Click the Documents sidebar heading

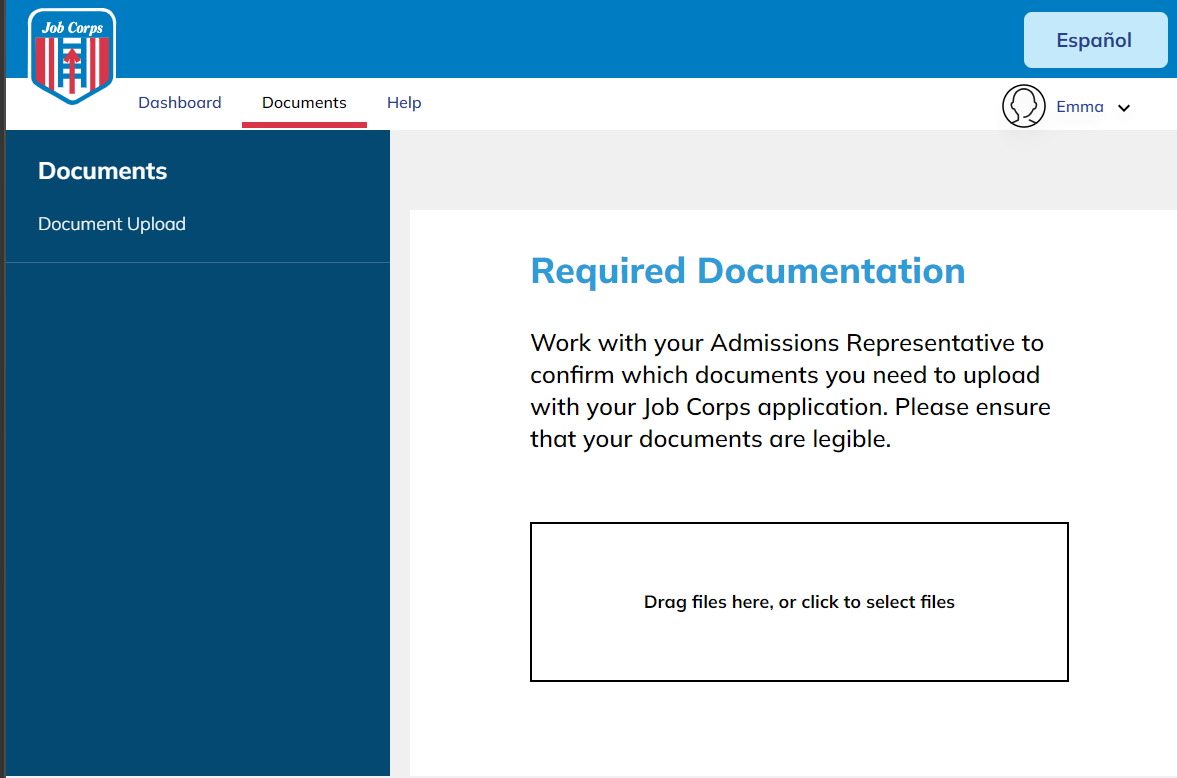[102, 171]
